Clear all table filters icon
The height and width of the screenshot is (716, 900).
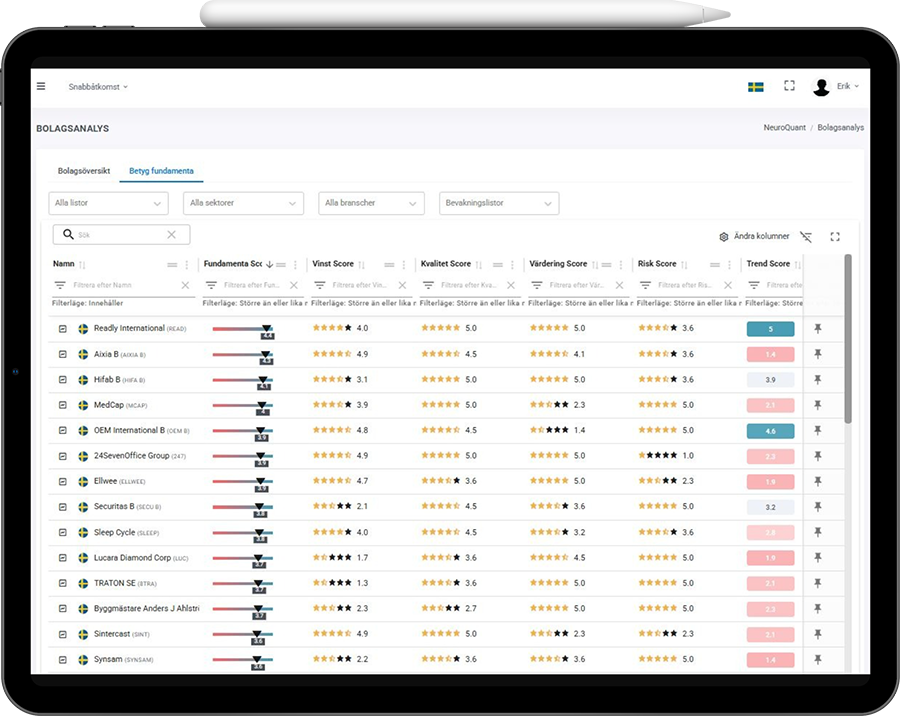coord(806,237)
